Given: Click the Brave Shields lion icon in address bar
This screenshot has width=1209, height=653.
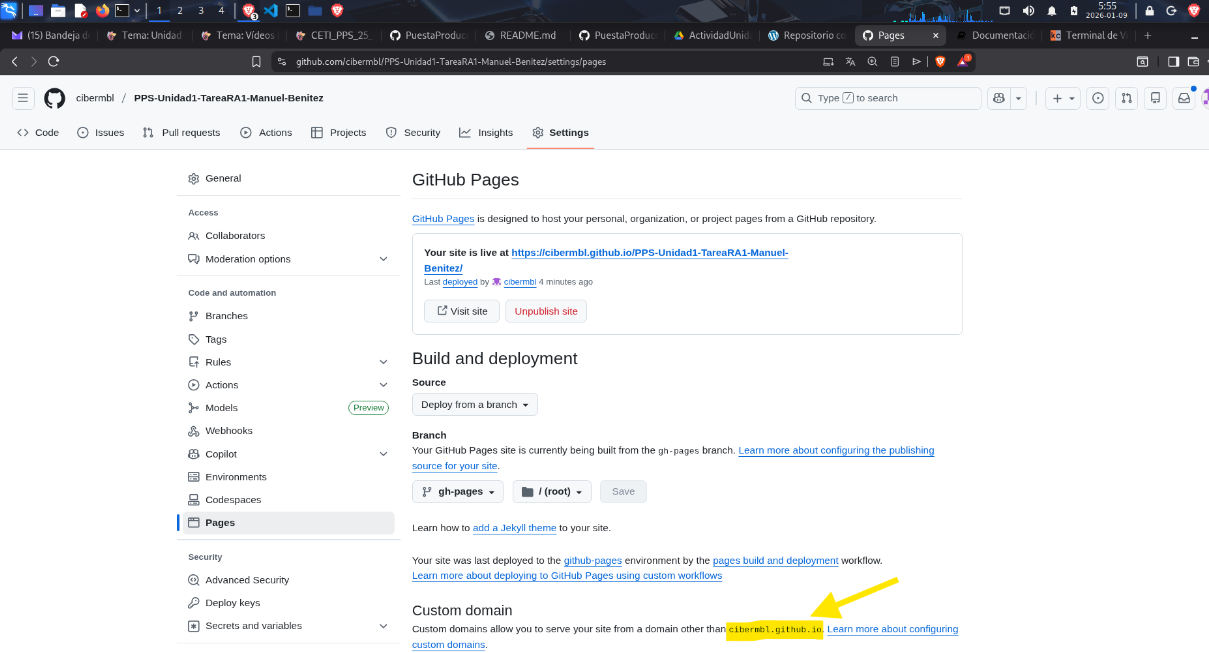Looking at the screenshot, I should (x=940, y=61).
